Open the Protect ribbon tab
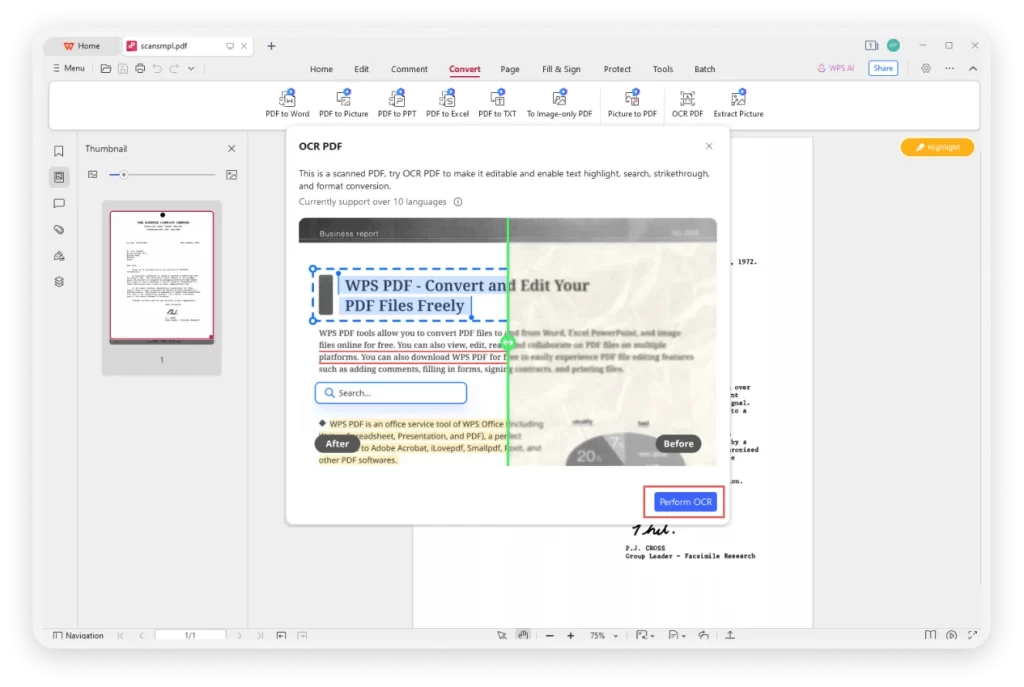The width and height of the screenshot is (1024, 687). pos(617,69)
